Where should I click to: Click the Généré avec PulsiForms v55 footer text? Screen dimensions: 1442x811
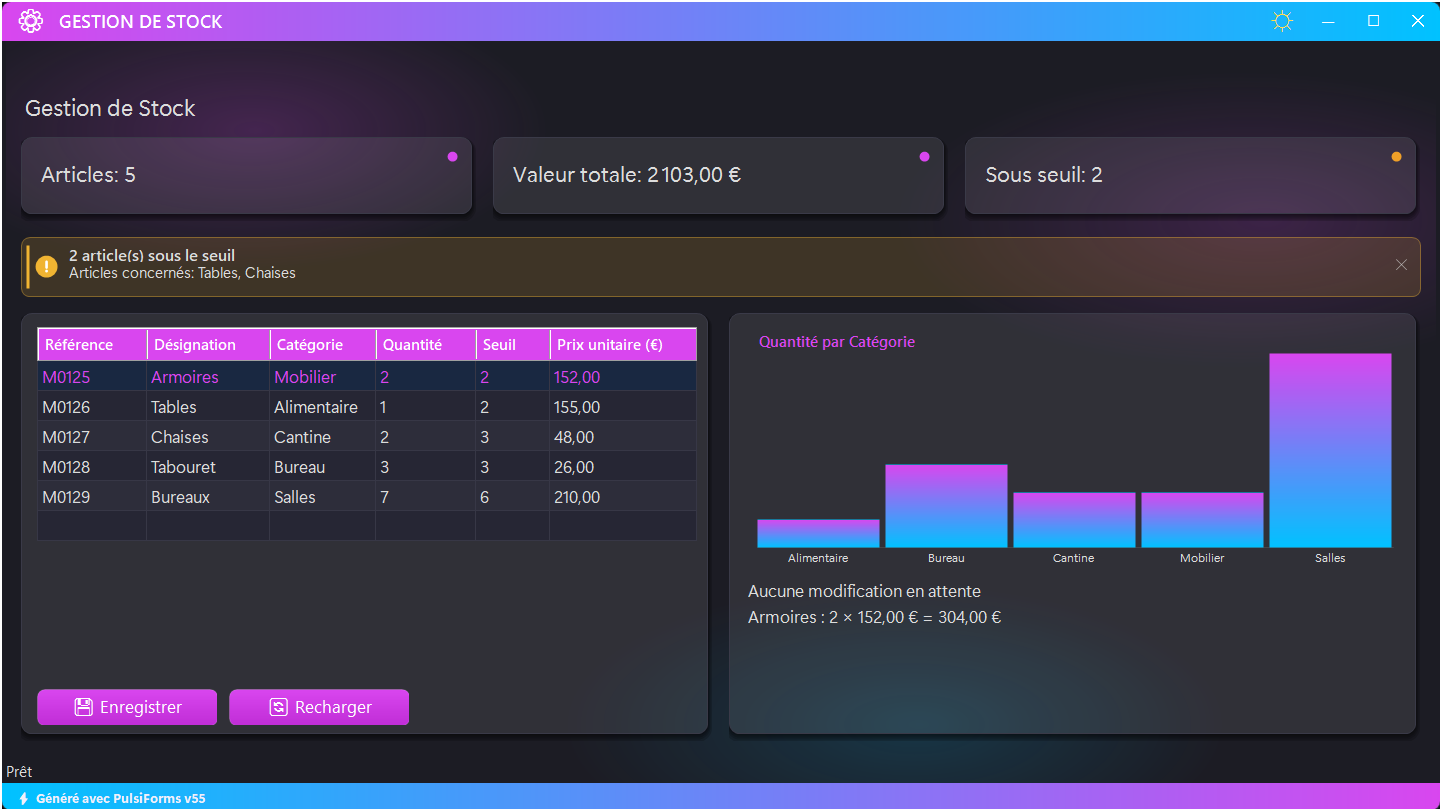click(x=121, y=799)
